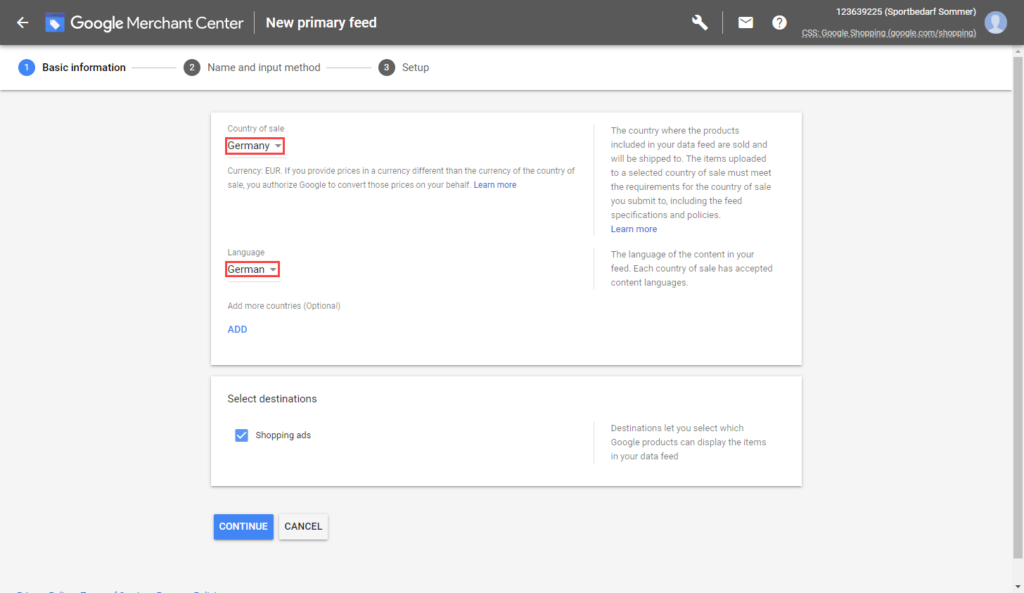Click the Google Merchant Center logo
Screen dimensions: 1024x593
(x=55, y=22)
